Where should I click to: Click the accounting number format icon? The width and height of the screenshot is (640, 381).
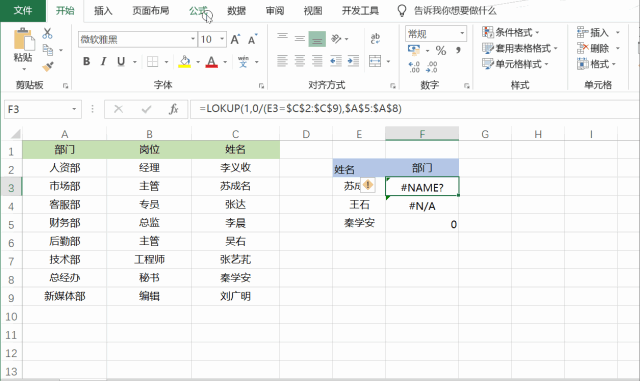point(414,50)
